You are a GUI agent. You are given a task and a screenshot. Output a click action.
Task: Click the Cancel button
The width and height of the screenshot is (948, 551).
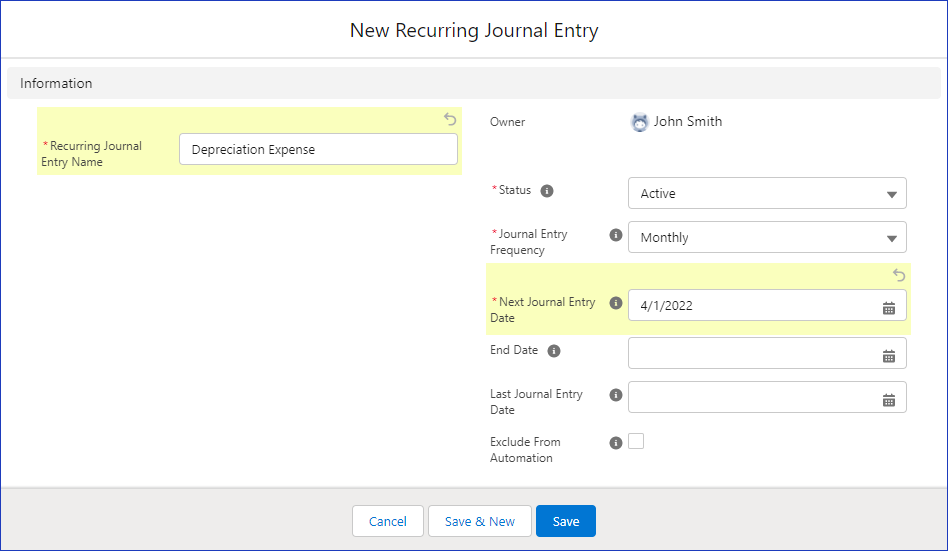click(x=387, y=521)
